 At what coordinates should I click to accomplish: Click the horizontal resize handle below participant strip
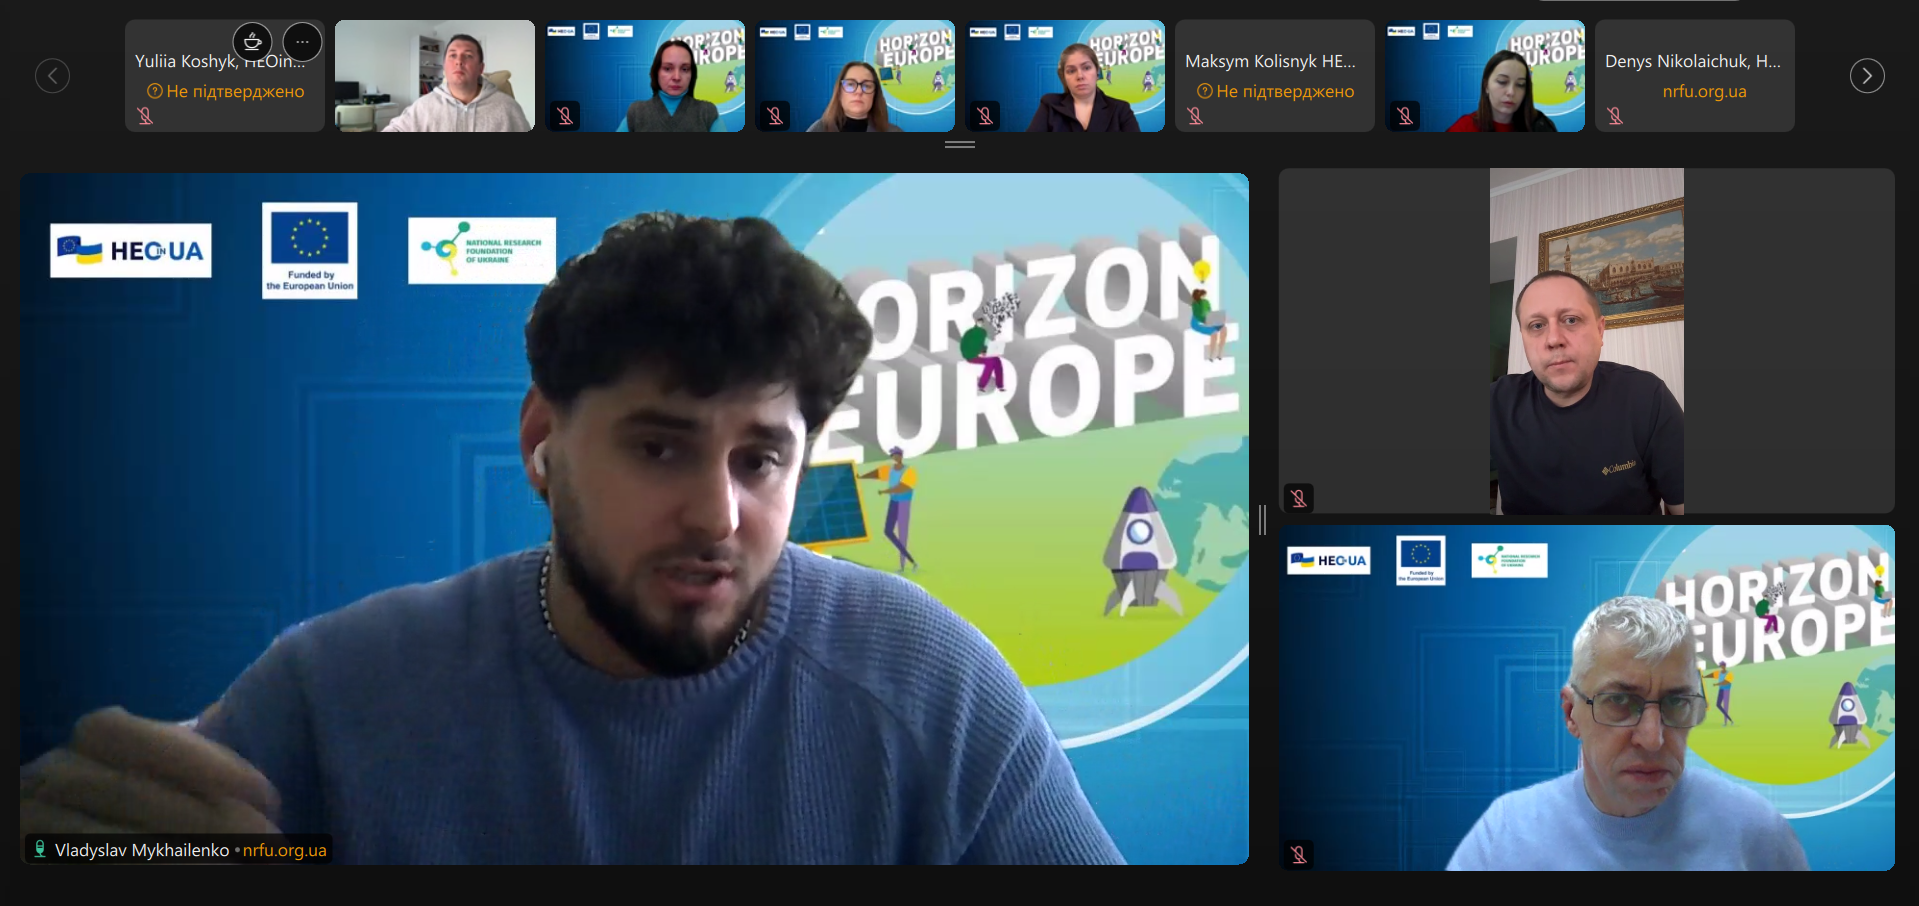pos(960,145)
